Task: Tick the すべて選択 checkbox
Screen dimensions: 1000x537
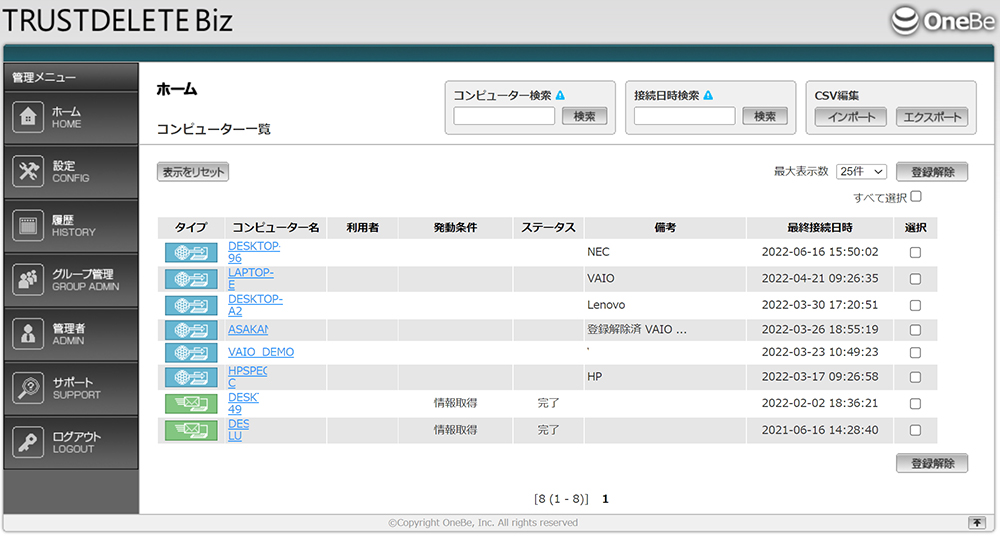Action: pyautogui.click(x=916, y=197)
